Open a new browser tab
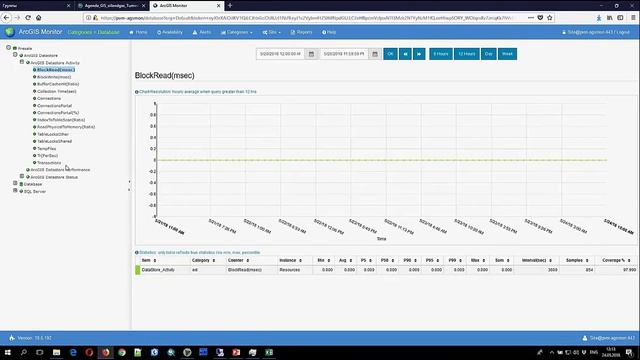Viewport: 640px width, 360px height. pyautogui.click(x=230, y=5)
